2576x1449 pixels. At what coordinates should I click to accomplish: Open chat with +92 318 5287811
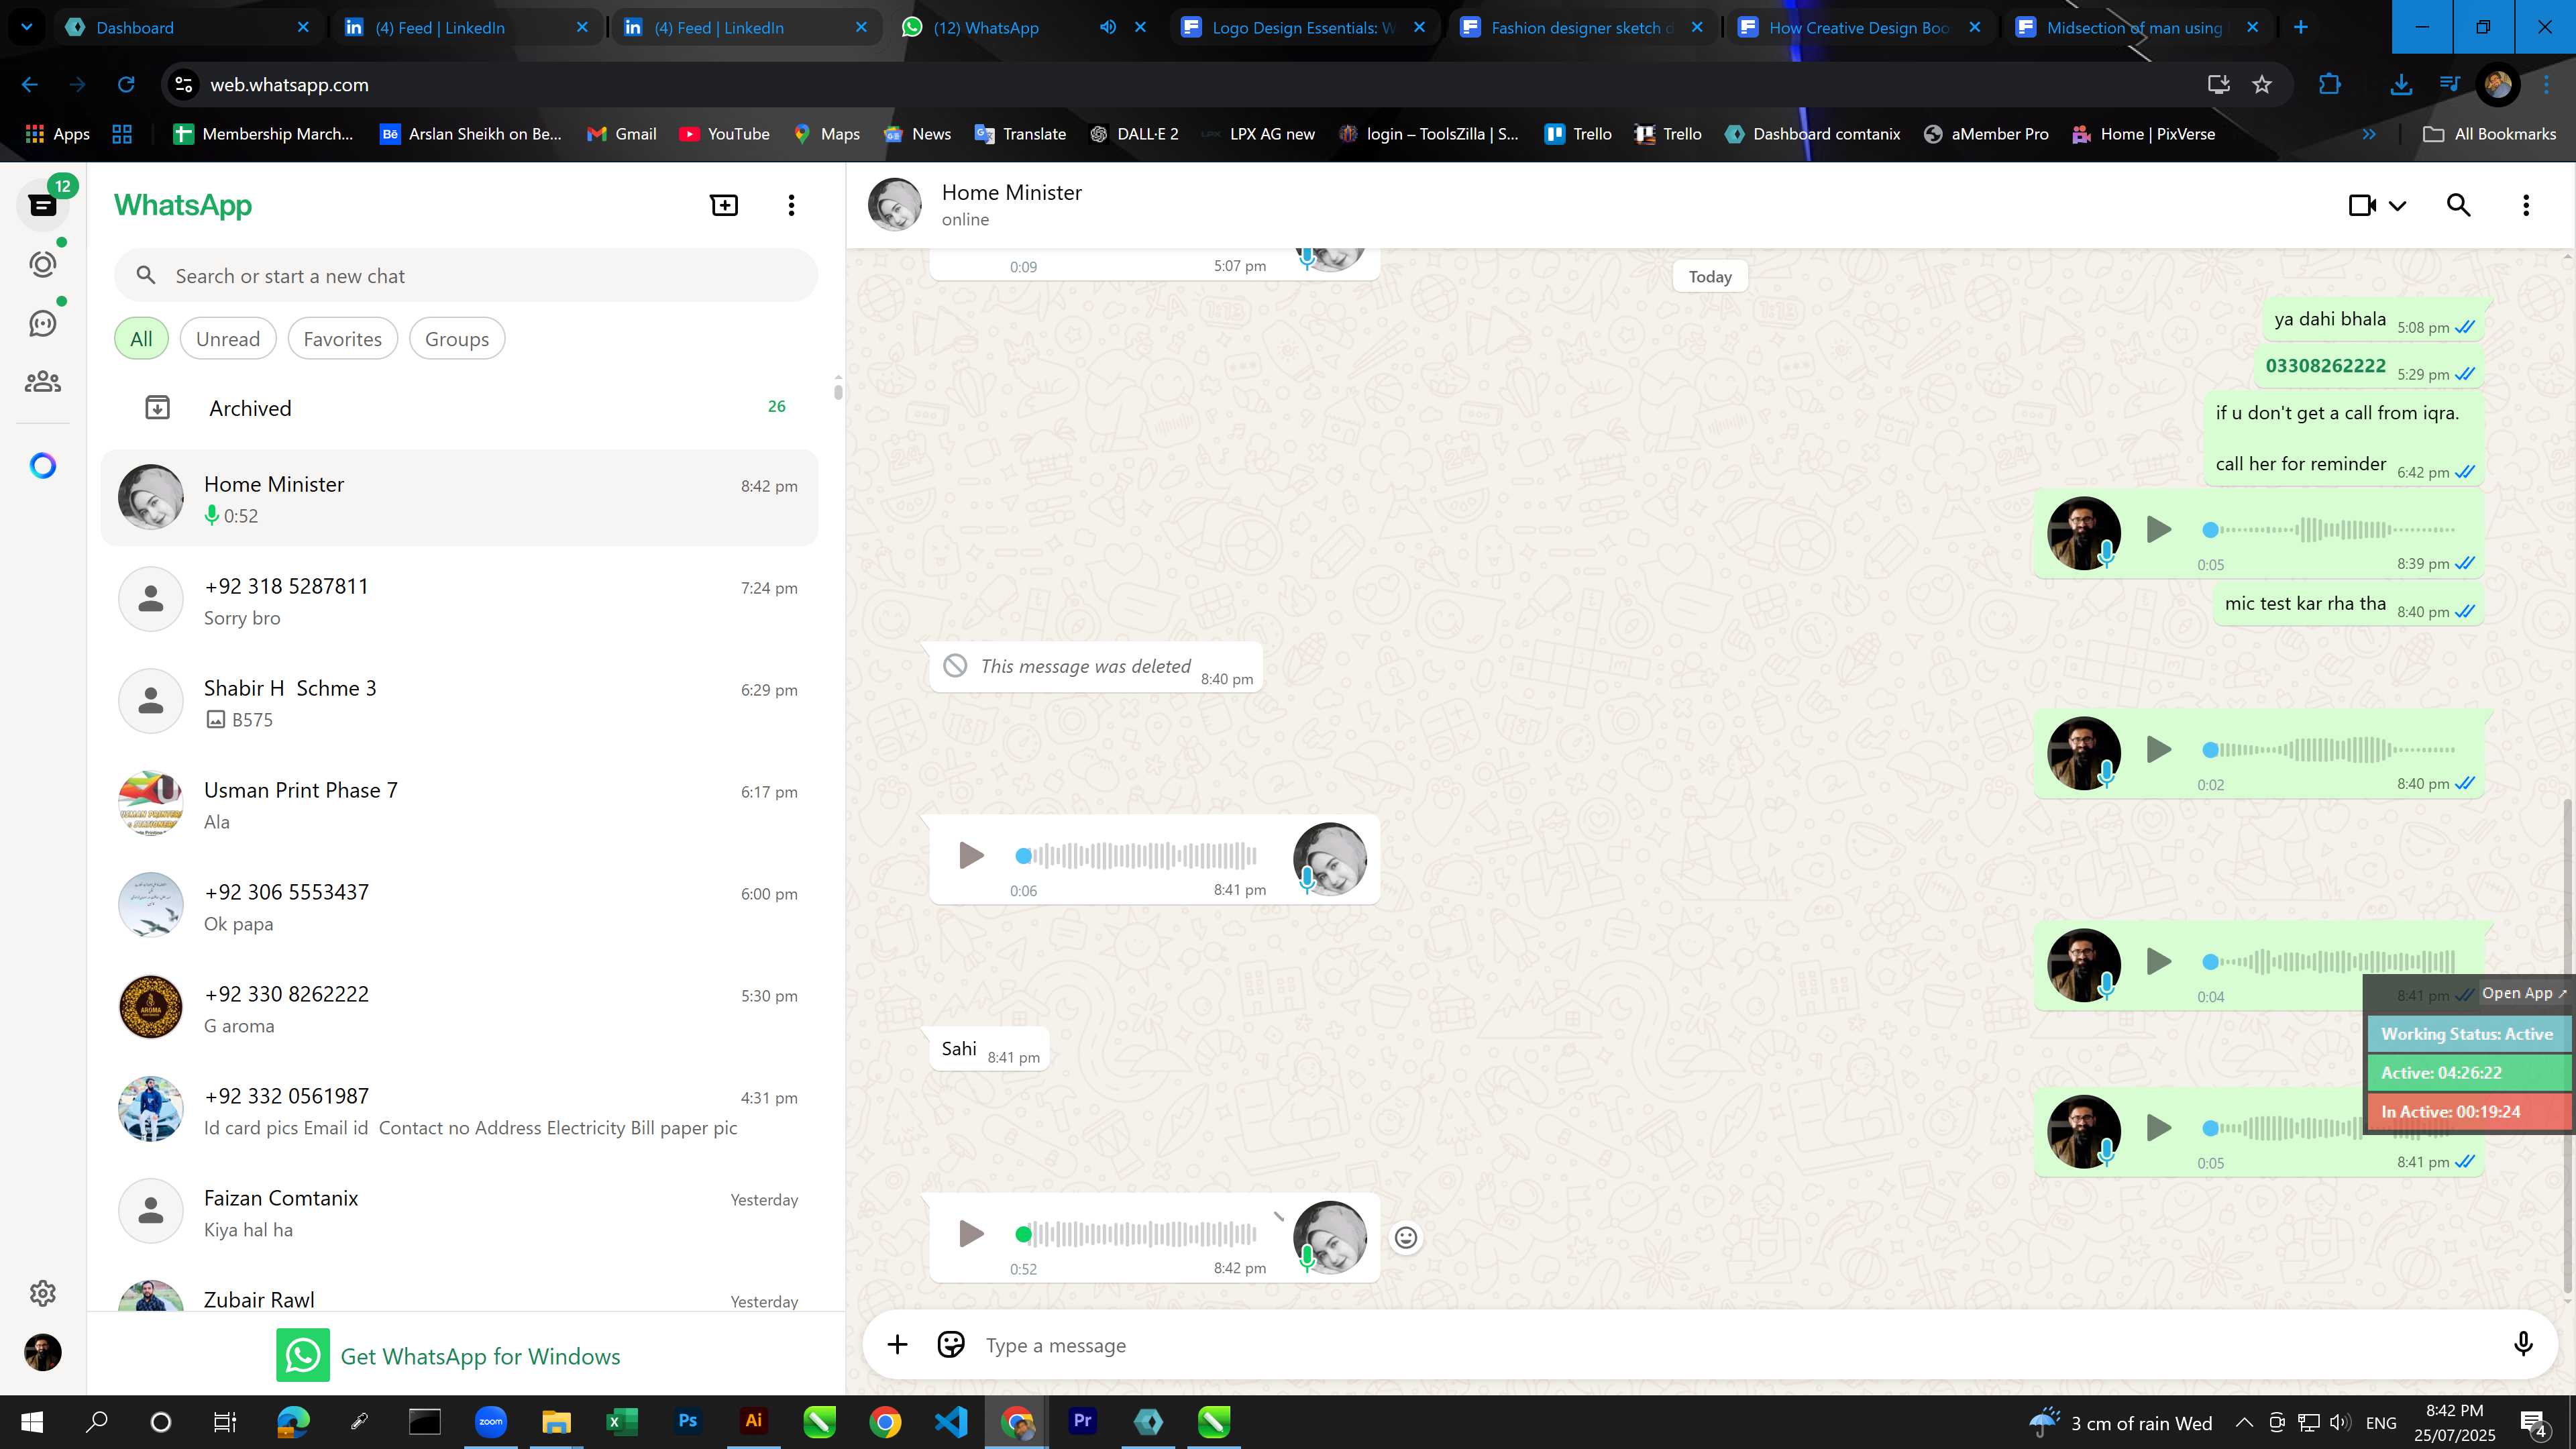click(x=460, y=600)
